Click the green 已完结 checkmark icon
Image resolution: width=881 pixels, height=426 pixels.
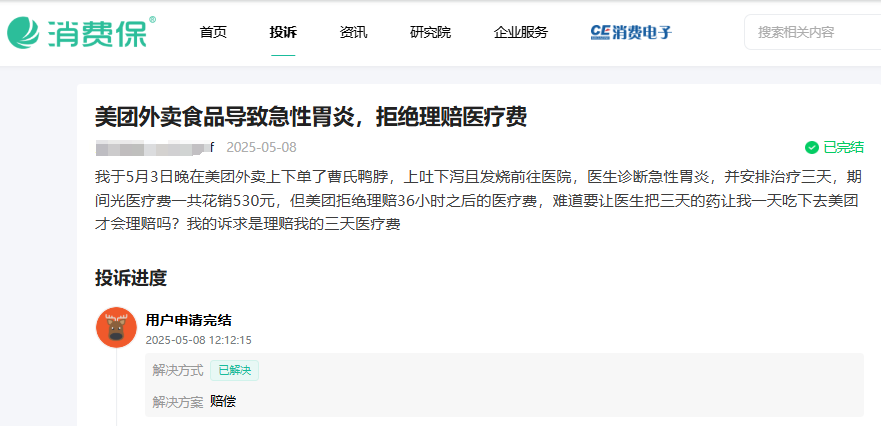pos(811,148)
